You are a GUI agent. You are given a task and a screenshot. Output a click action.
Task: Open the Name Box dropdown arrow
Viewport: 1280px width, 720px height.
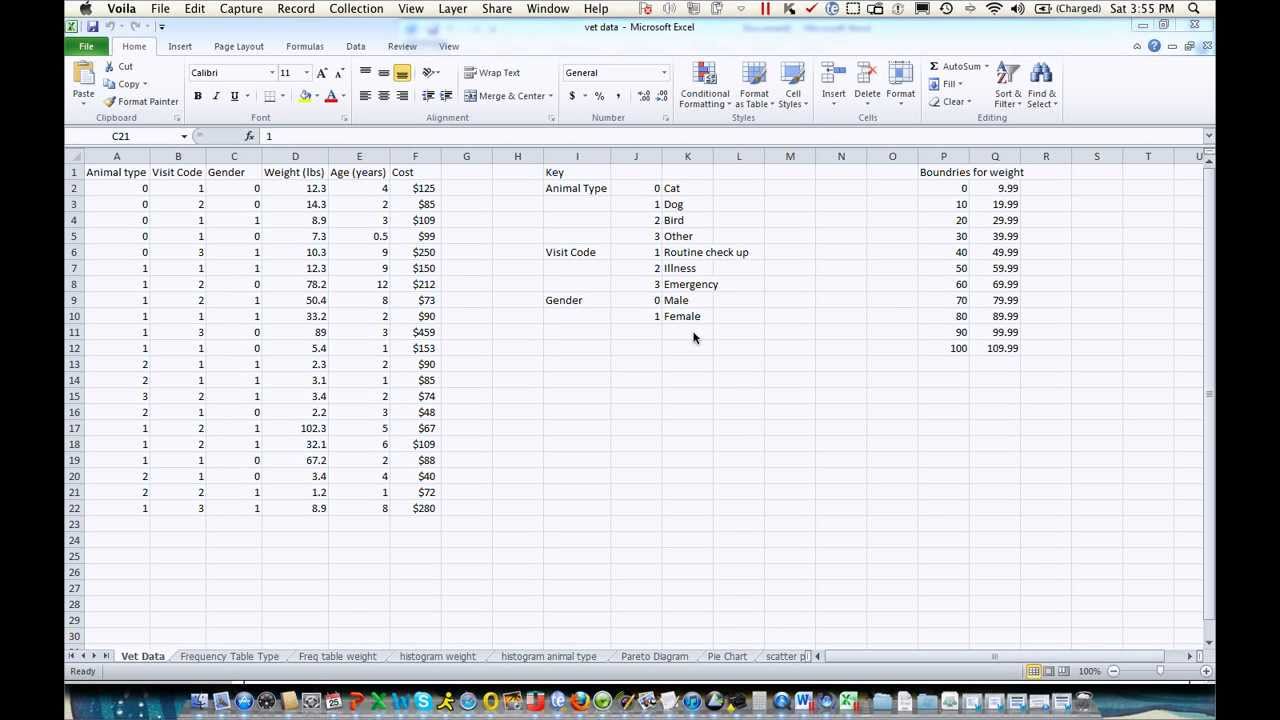184,136
